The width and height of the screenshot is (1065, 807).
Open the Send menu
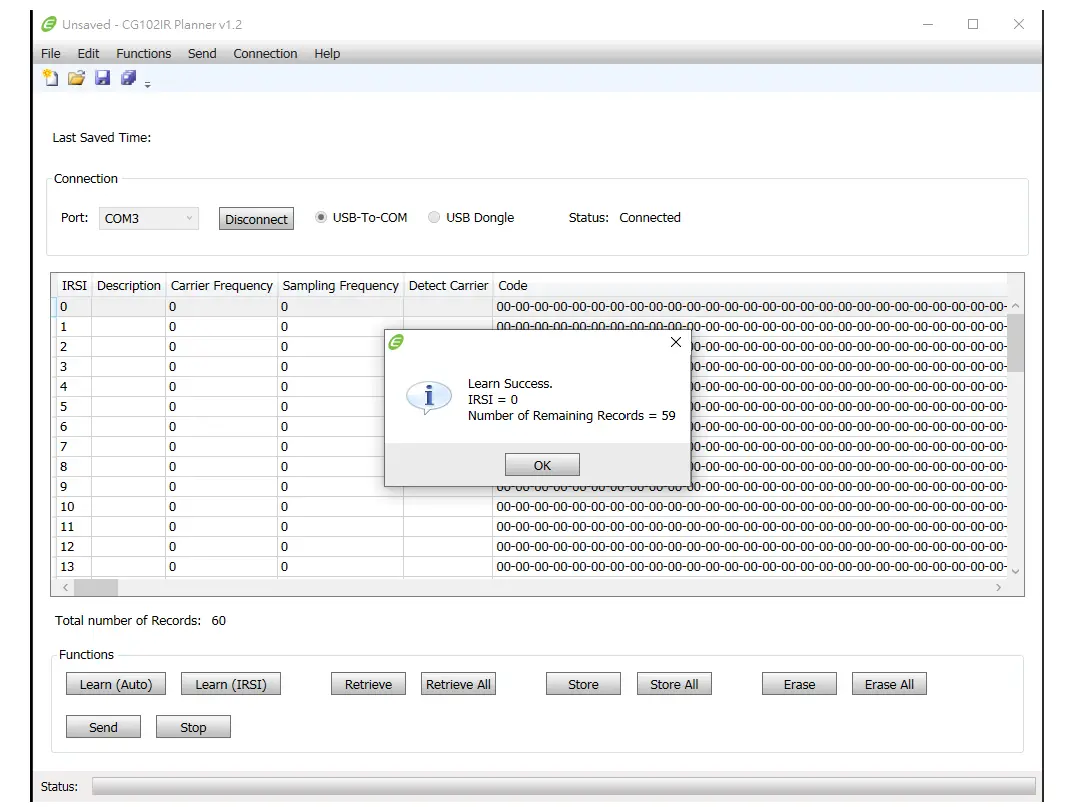pyautogui.click(x=202, y=54)
